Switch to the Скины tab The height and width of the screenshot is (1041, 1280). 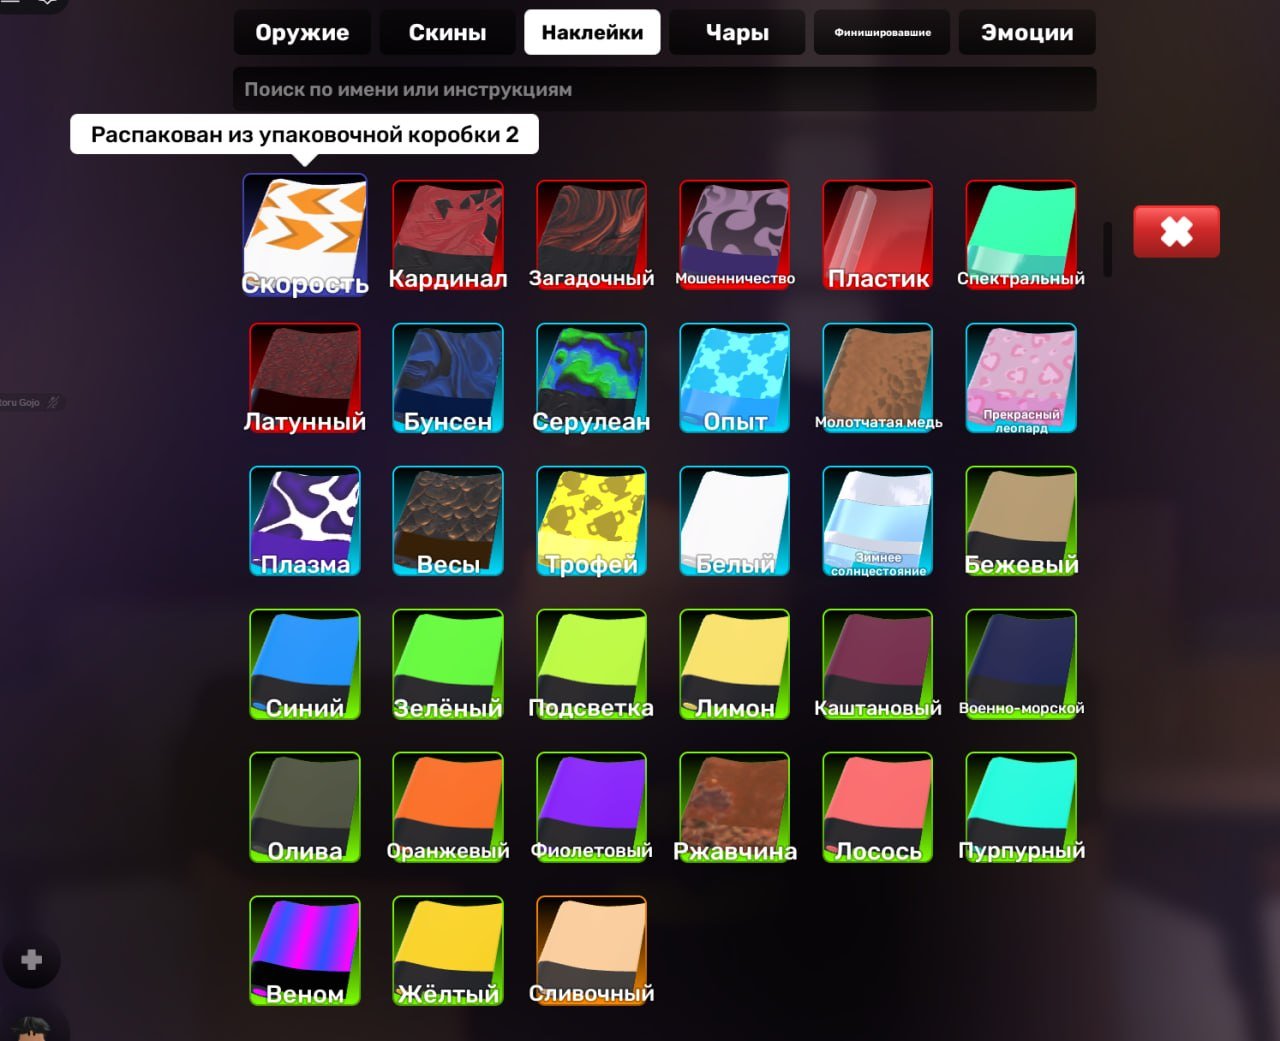click(x=447, y=32)
